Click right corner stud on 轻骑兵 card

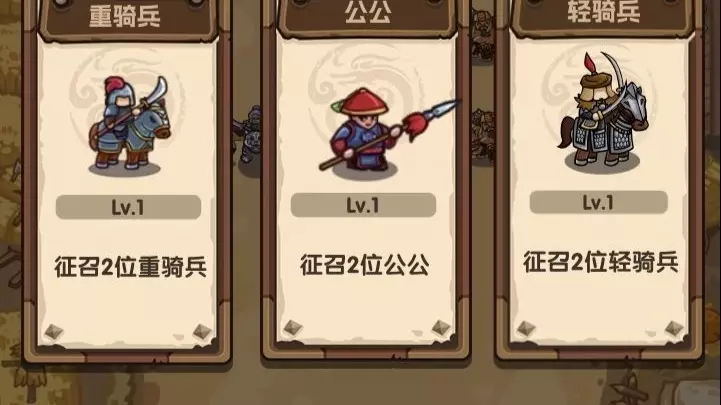[x=675, y=329]
